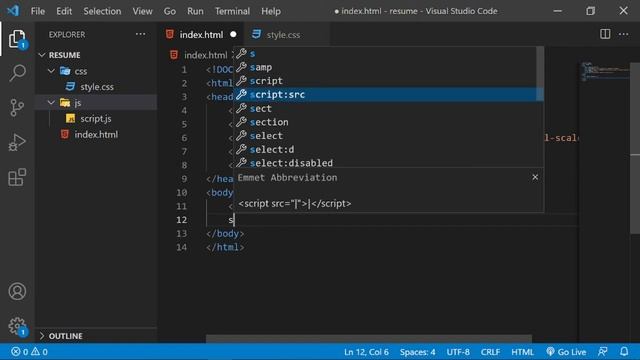Screen dimensions: 640x360
Task: Open the Accounts icon
Action: (17, 291)
